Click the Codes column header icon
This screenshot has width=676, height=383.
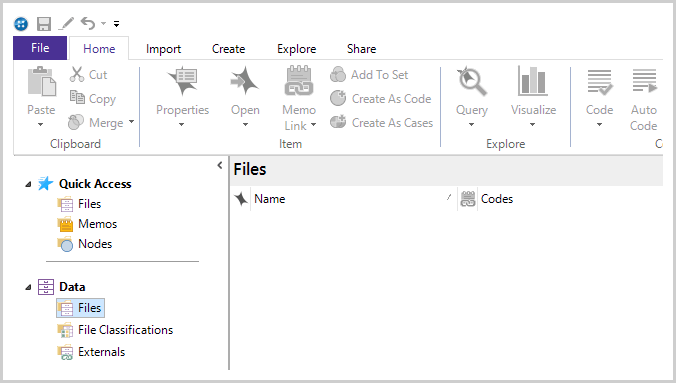pyautogui.click(x=467, y=199)
